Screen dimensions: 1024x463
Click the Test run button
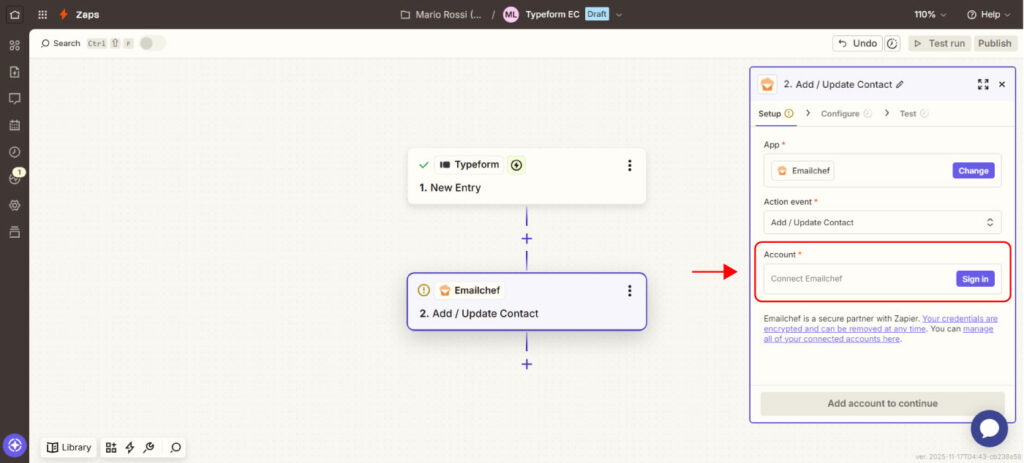[939, 43]
